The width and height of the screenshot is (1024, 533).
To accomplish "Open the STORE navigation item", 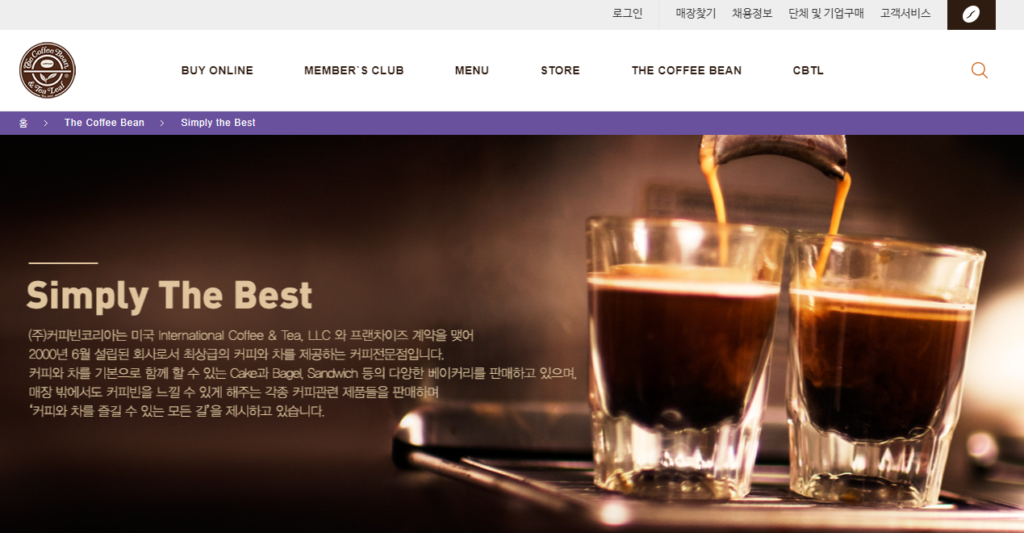I will [x=560, y=71].
